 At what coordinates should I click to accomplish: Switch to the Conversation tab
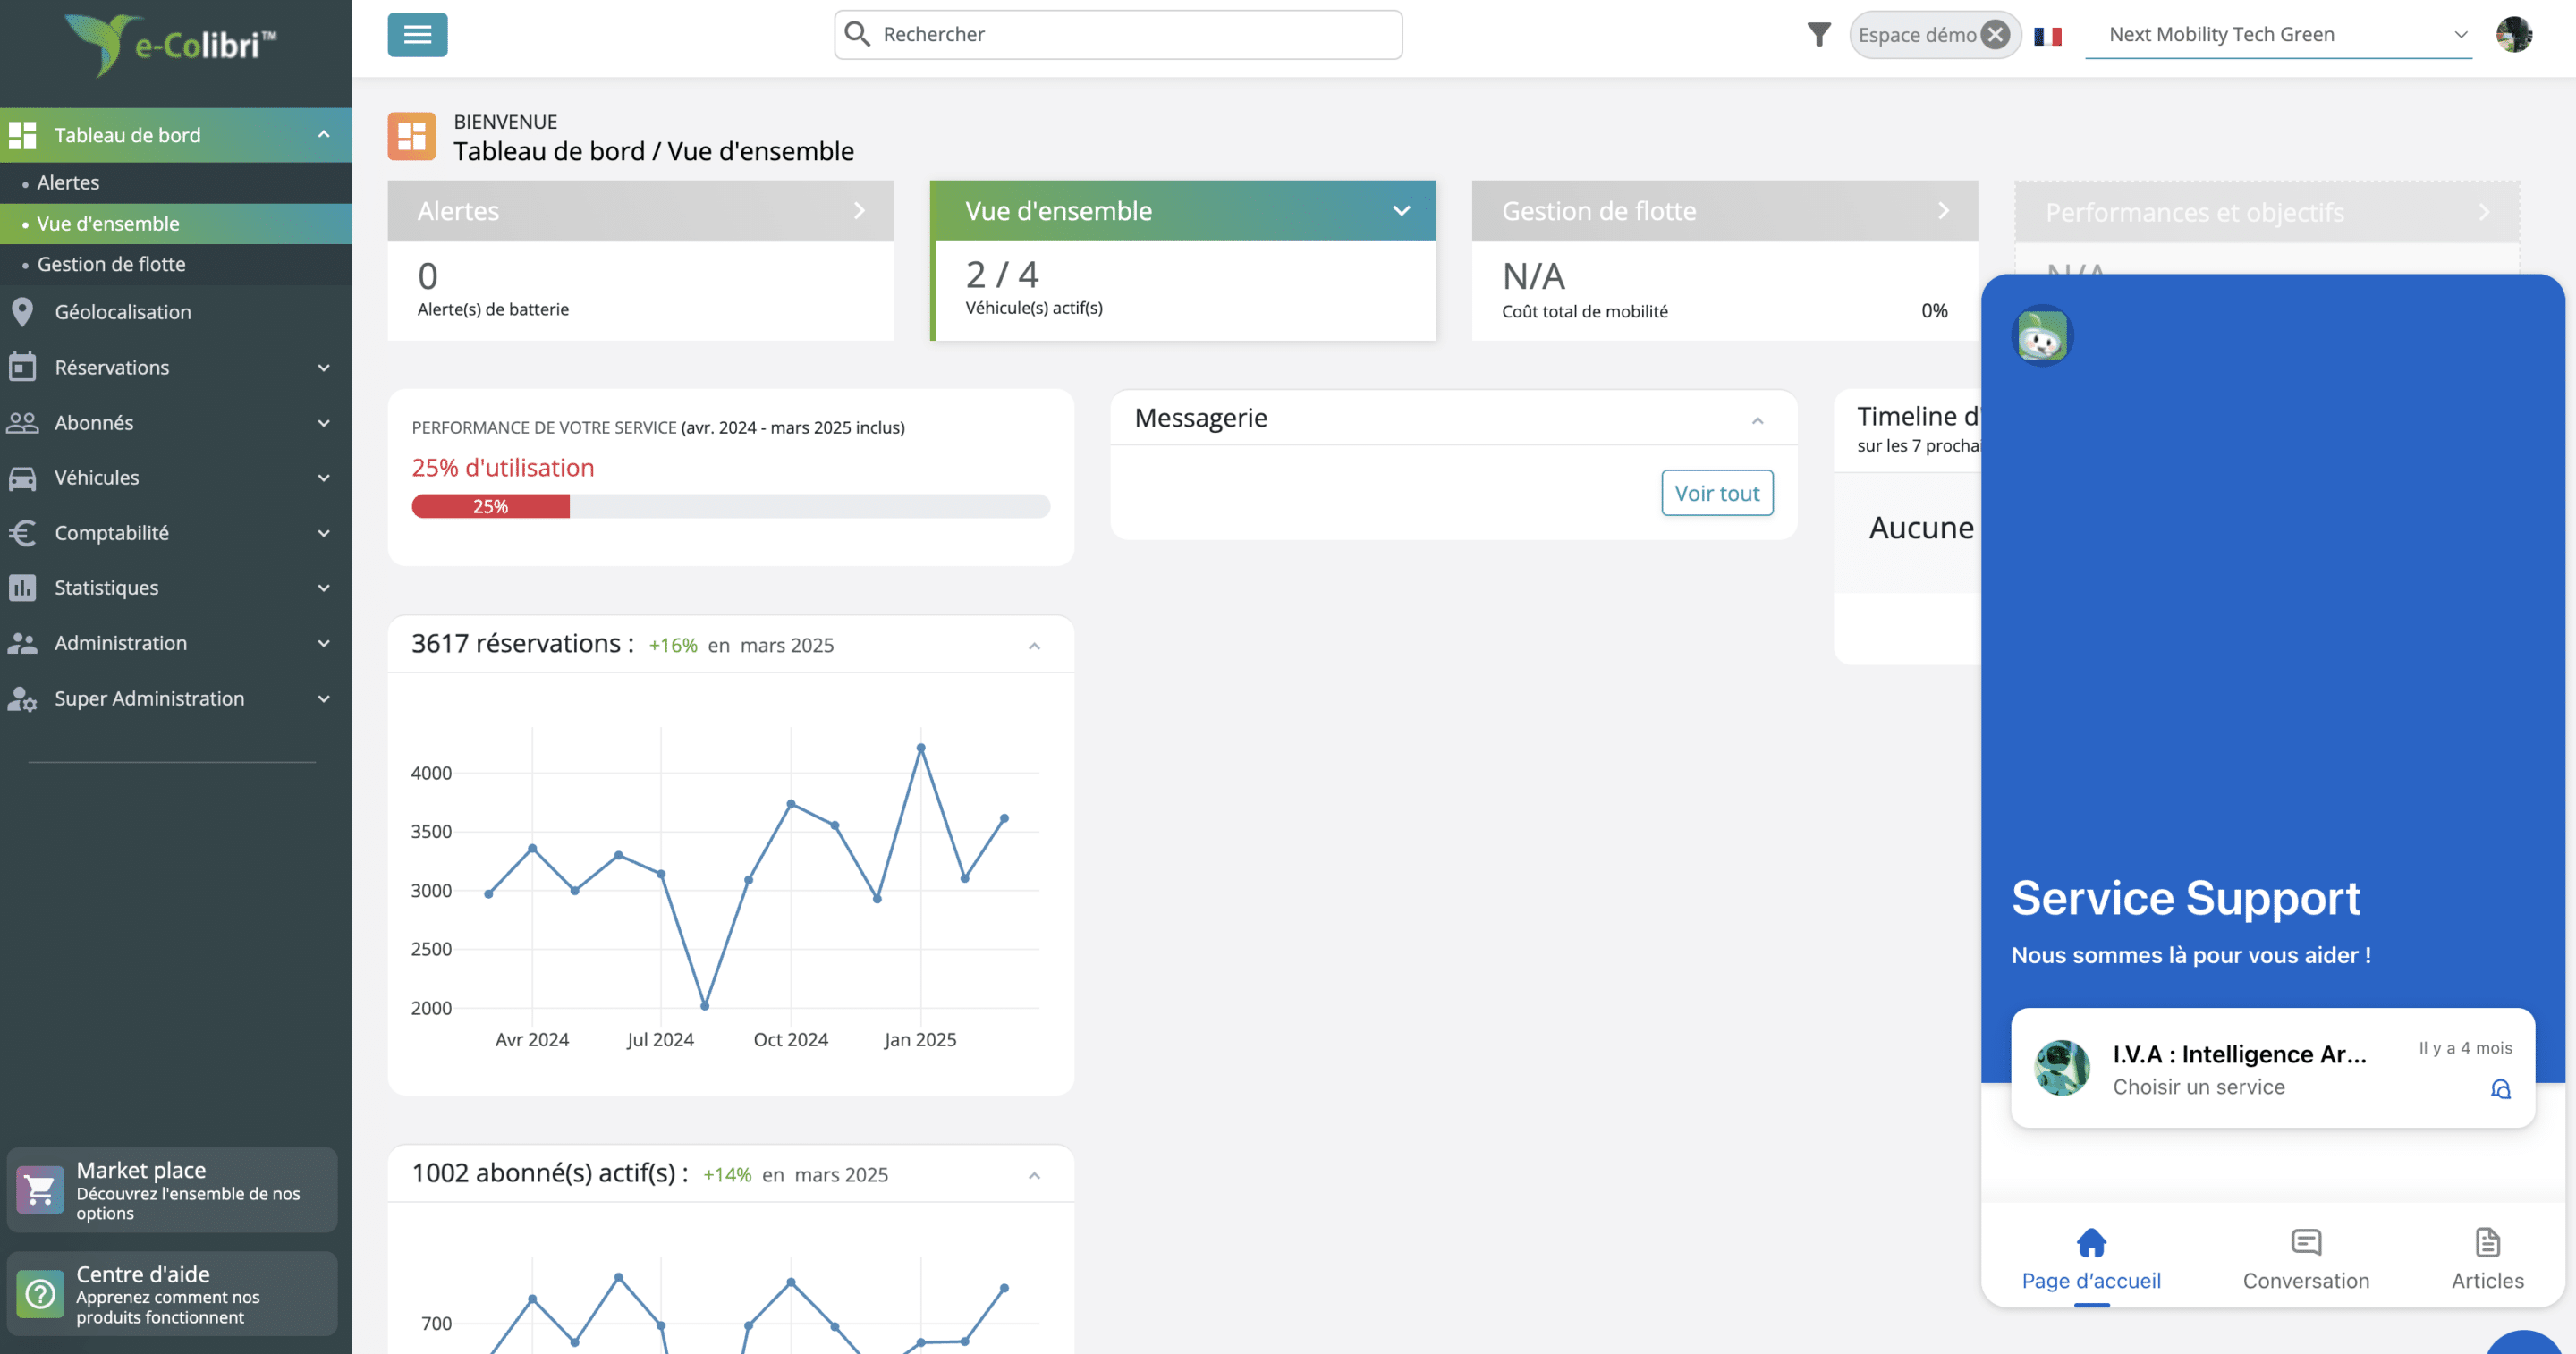[x=2306, y=1259]
